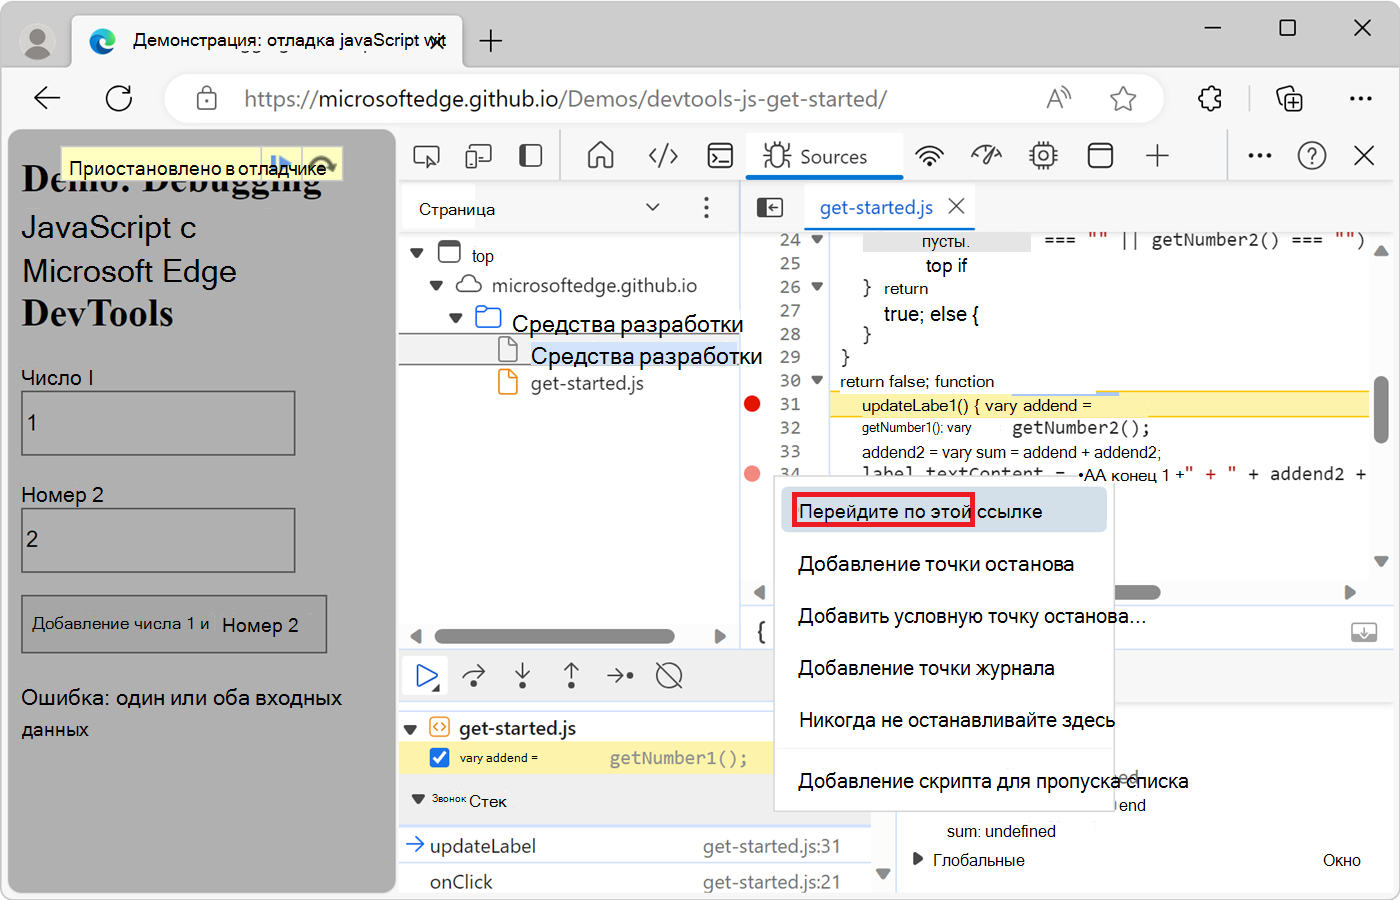Viewport: 1400px width, 900px height.
Task: Select updateLabel call stack frame
Action: (x=636, y=846)
